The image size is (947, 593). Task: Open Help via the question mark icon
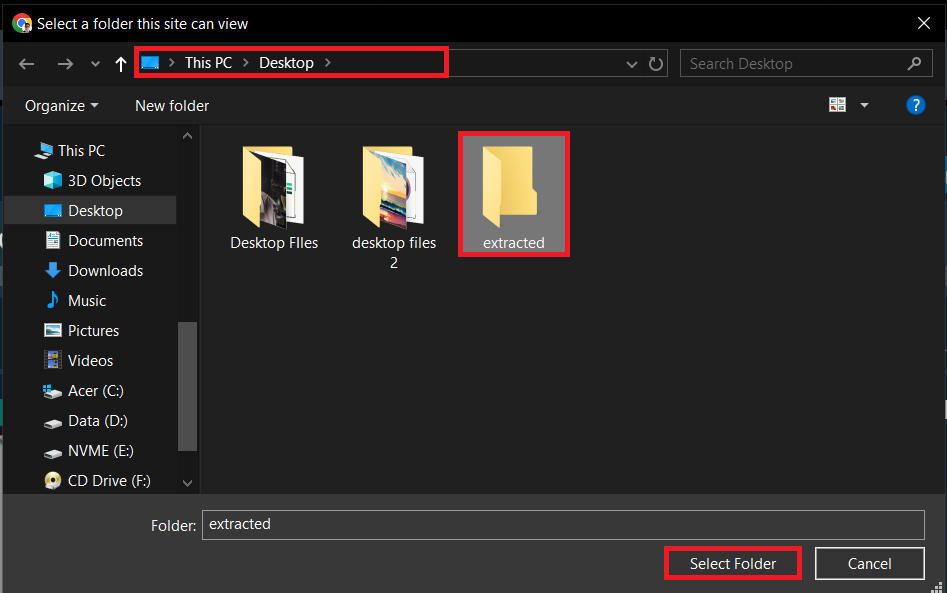point(916,104)
